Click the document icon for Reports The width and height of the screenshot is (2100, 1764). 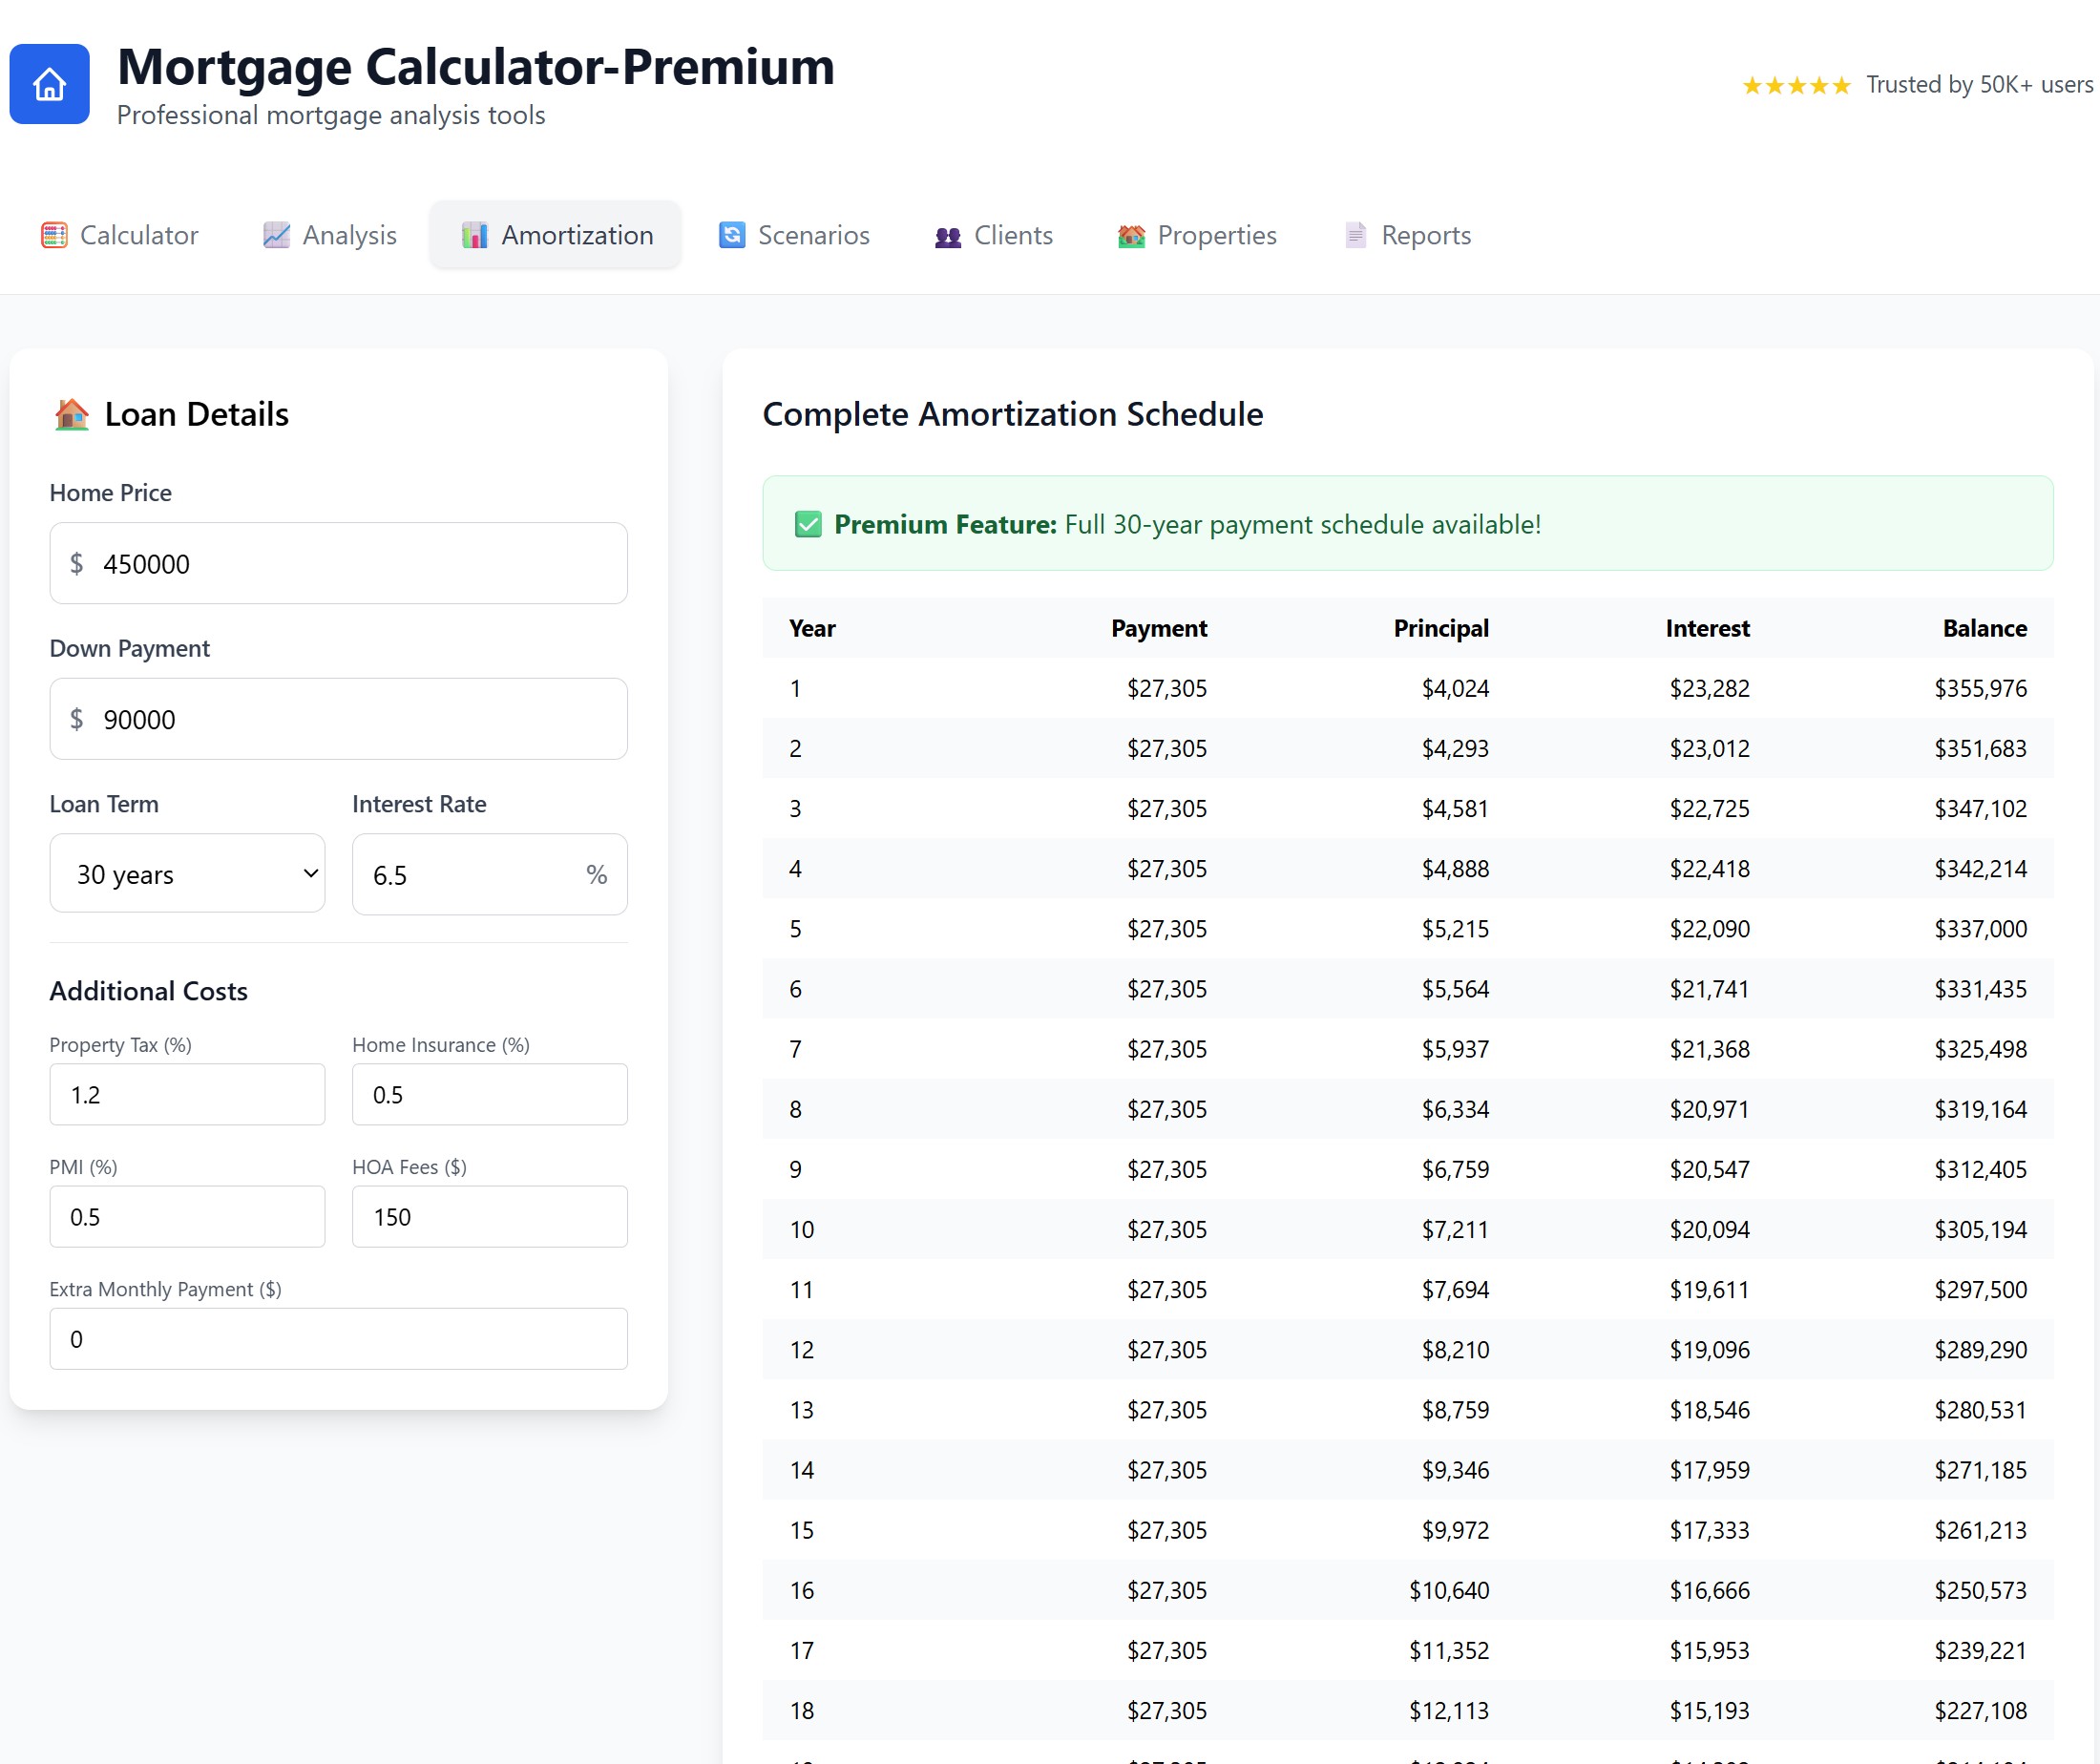coord(1355,235)
